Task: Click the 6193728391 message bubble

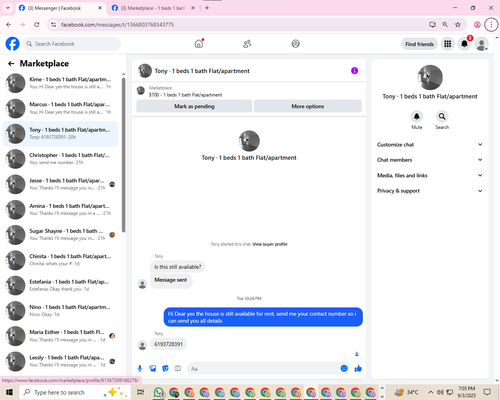Action: (168, 344)
